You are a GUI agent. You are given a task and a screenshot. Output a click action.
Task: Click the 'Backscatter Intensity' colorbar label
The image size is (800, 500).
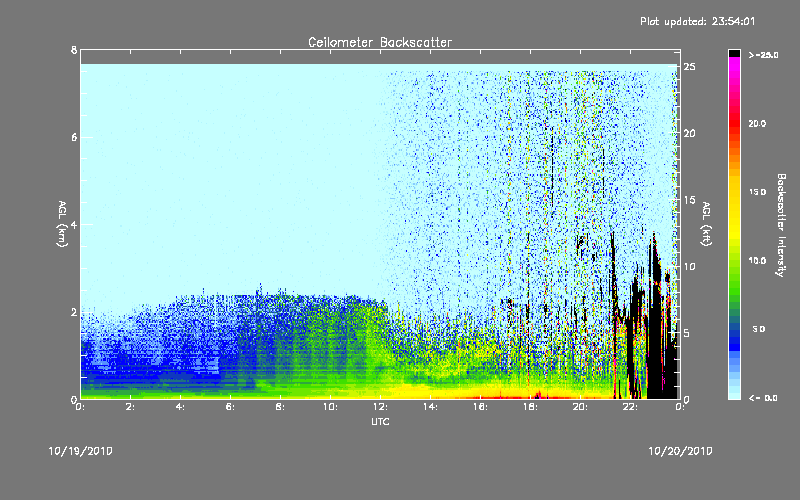click(781, 225)
